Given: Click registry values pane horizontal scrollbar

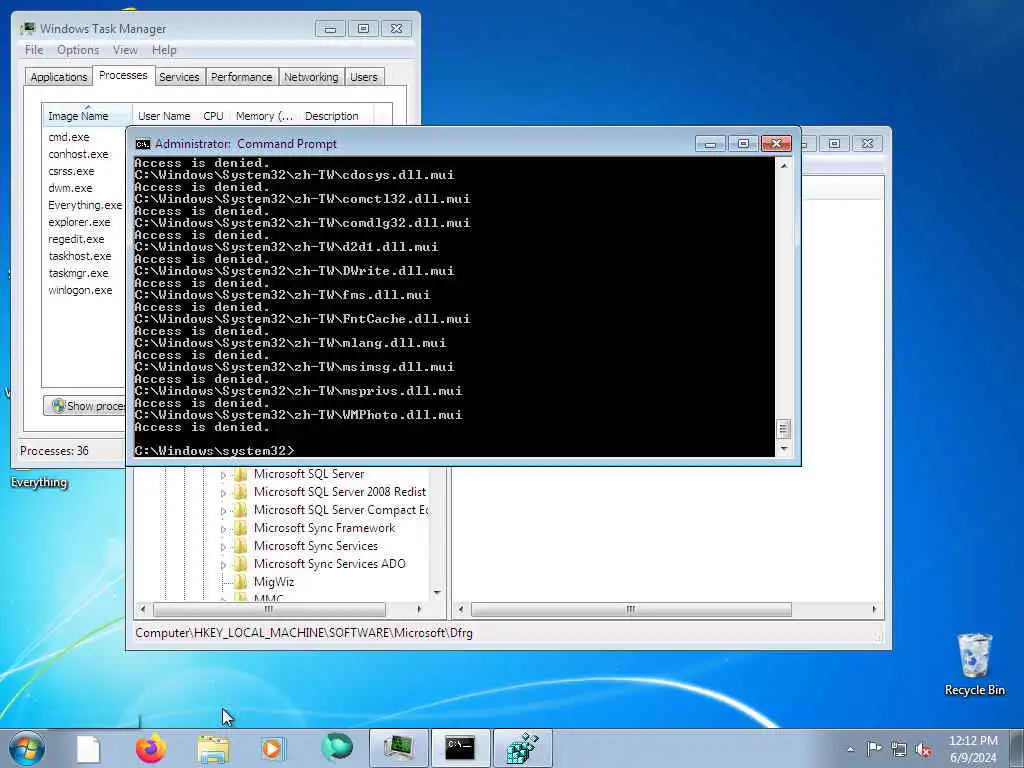Looking at the screenshot, I should coord(631,609).
